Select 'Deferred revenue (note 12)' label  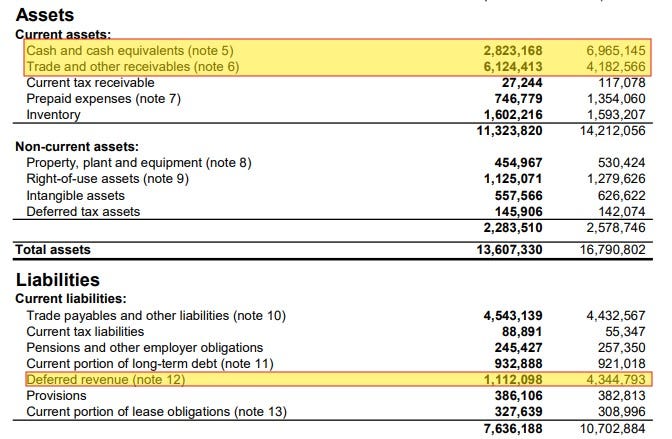pyautogui.click(x=106, y=380)
